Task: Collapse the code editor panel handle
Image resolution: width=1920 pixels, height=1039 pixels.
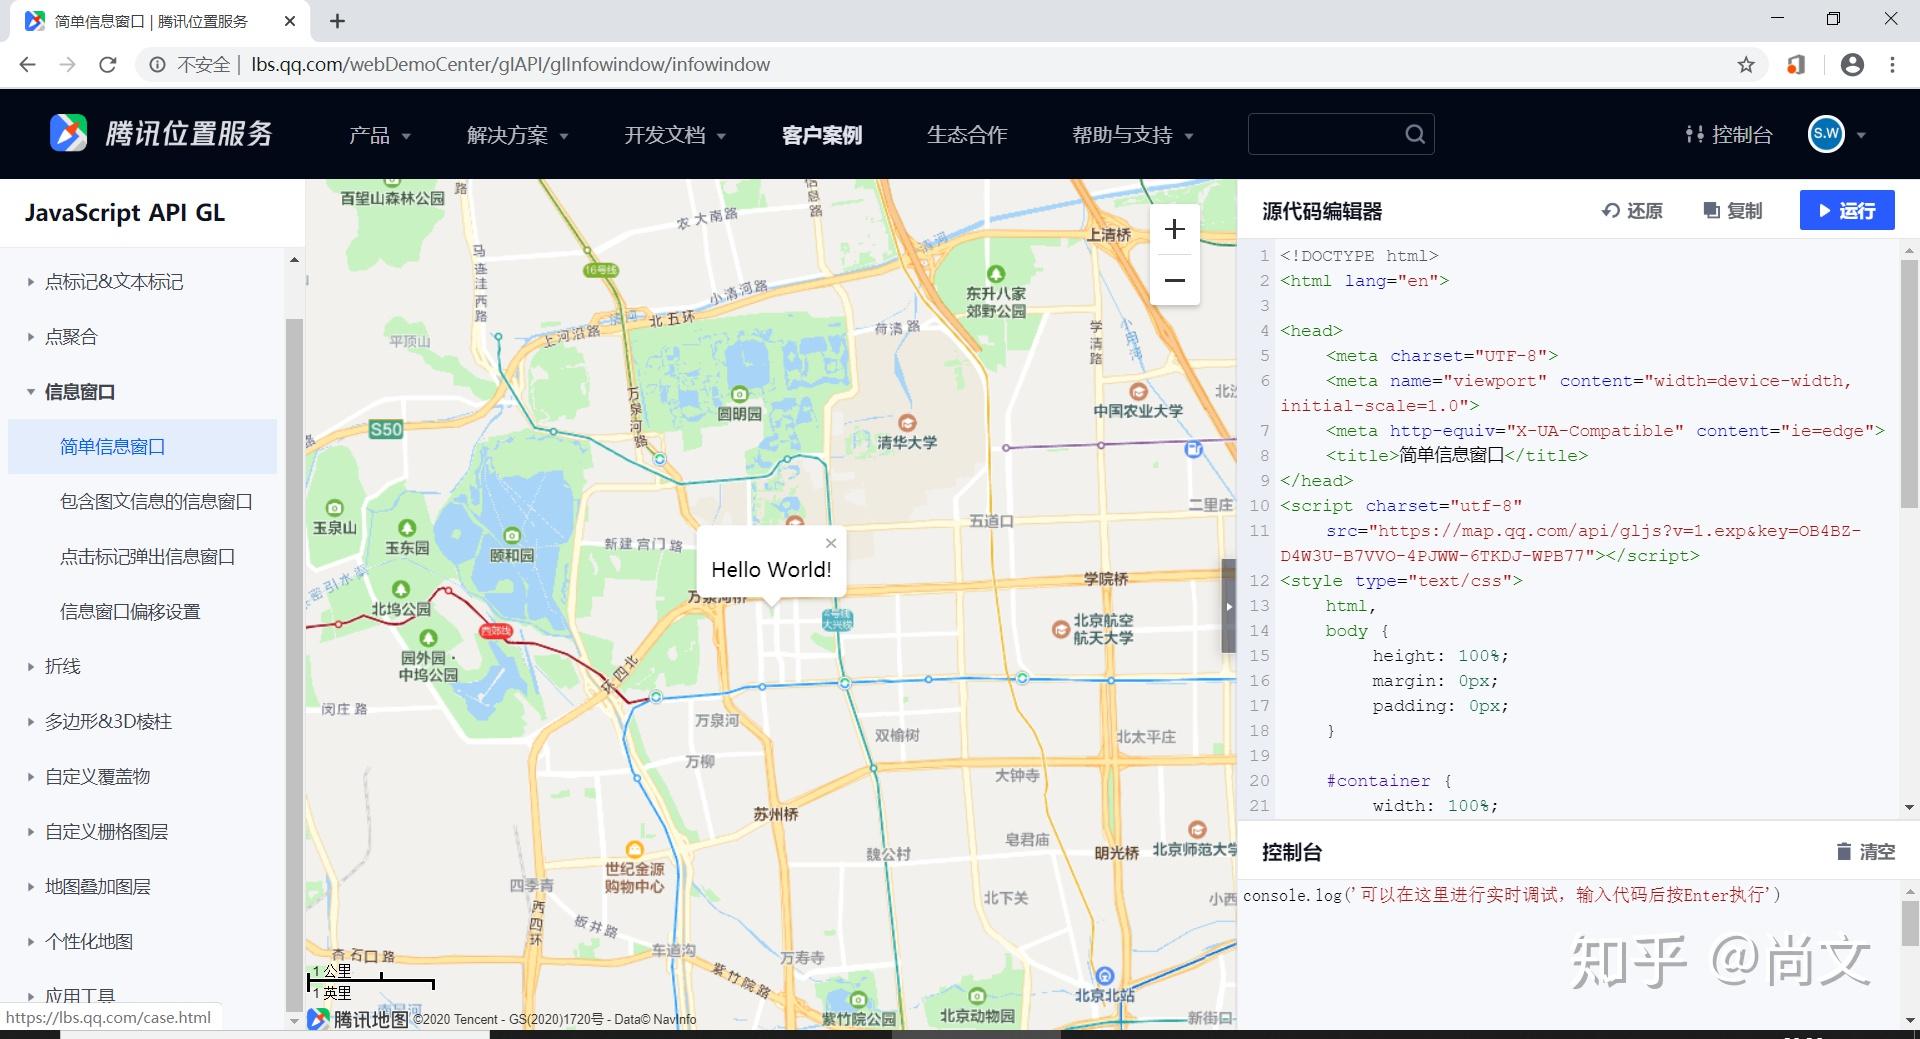Action: pos(1229,606)
